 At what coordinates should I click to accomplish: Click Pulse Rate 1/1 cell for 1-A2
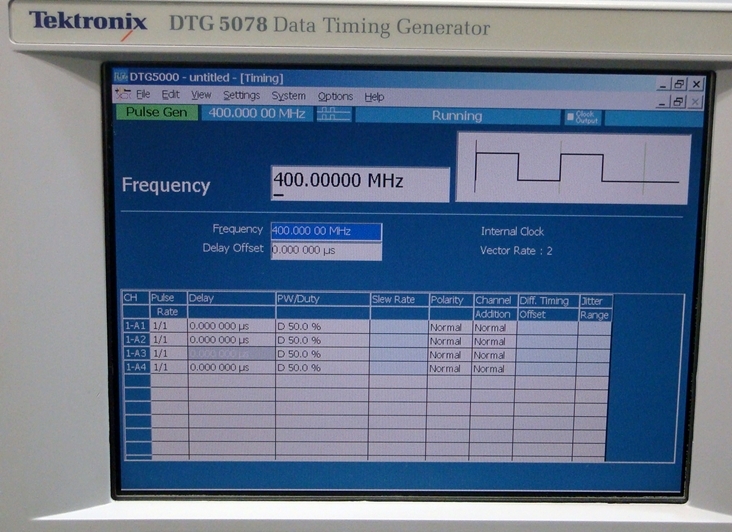coord(169,339)
